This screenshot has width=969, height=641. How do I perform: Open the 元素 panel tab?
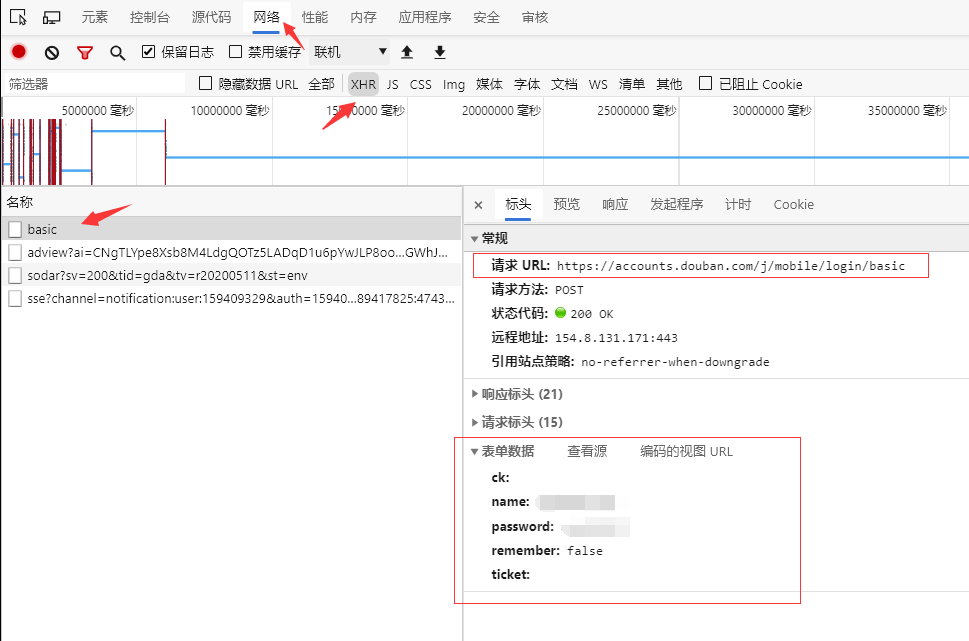pyautogui.click(x=95, y=17)
